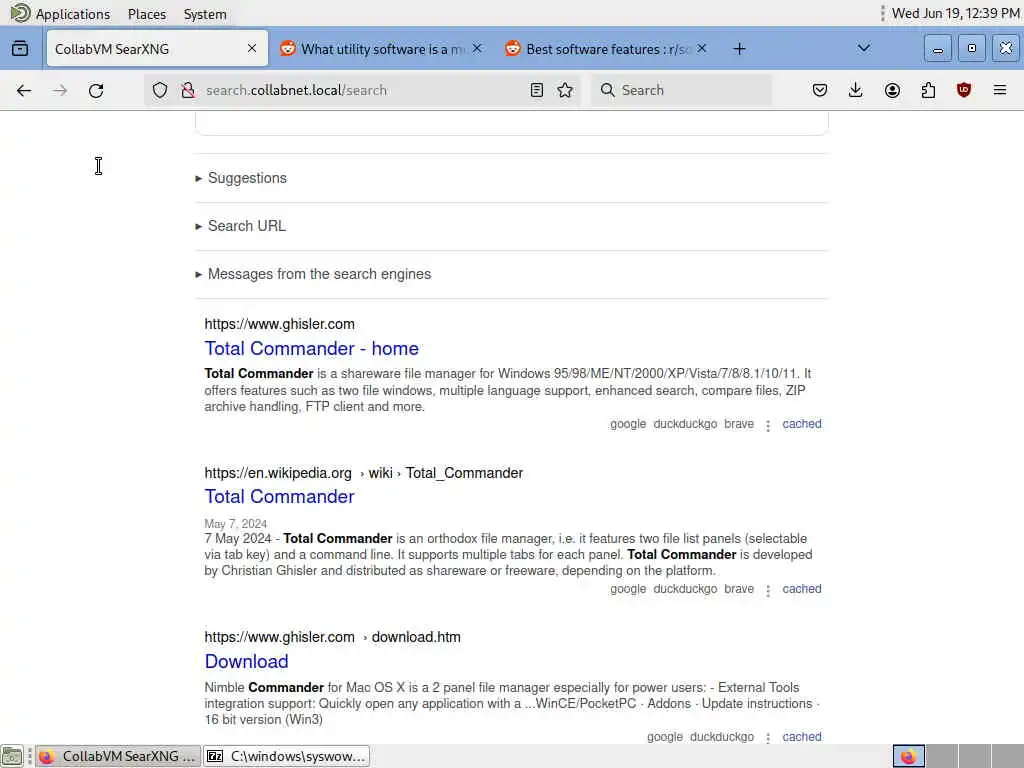Open the uBlock Origin extension icon

964,90
